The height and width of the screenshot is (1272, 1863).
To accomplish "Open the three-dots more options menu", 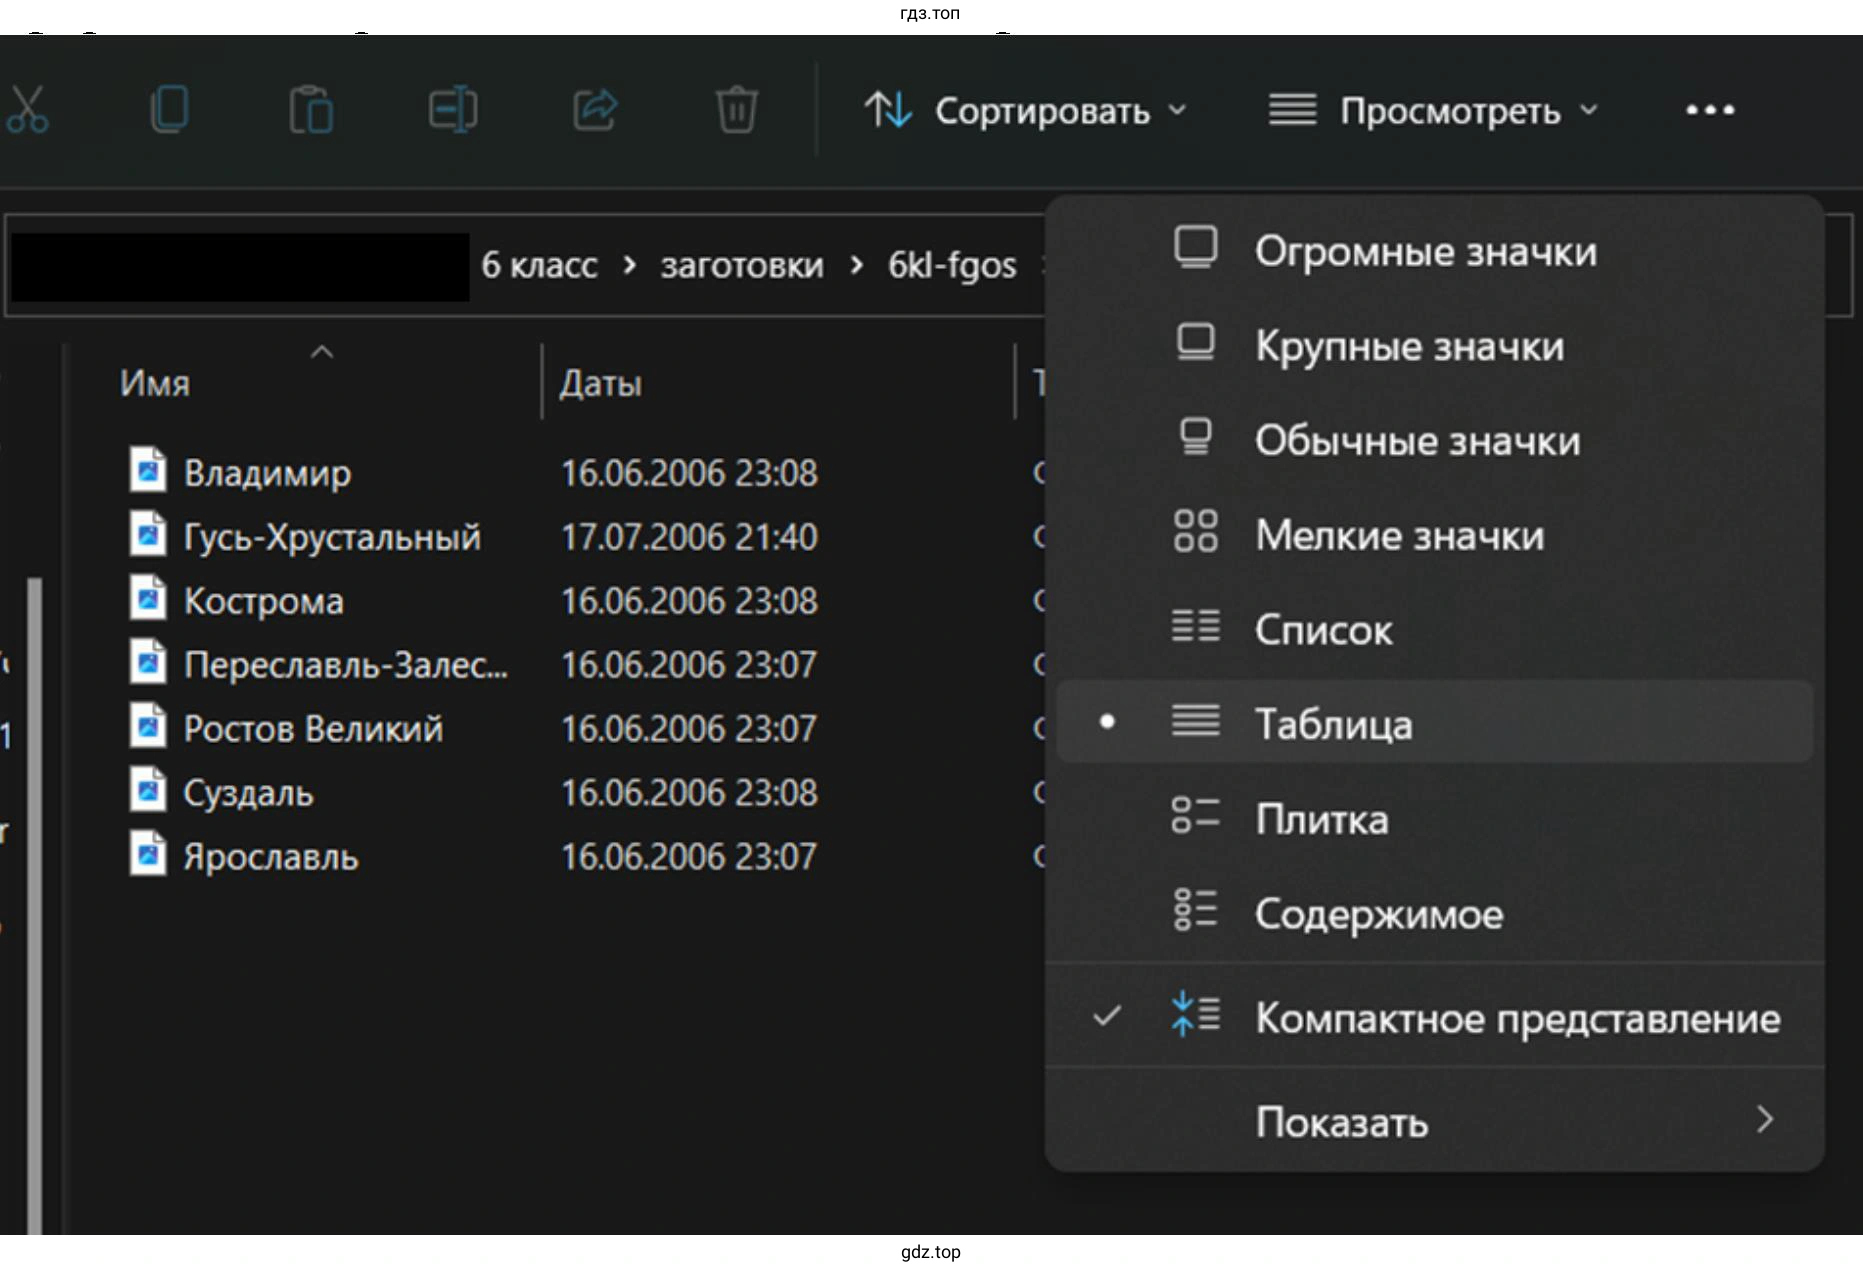I will tap(1710, 110).
